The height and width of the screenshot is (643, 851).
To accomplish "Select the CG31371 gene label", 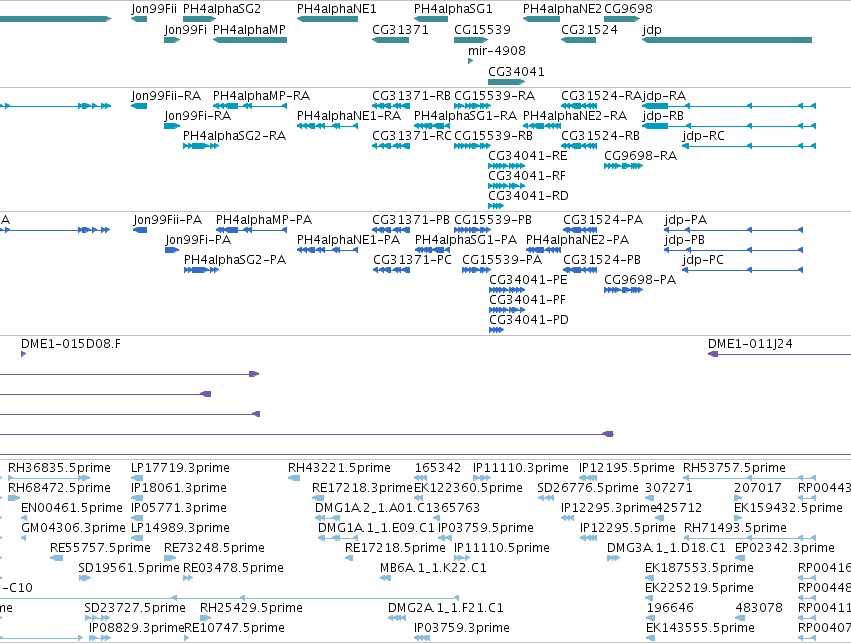I will [401, 30].
